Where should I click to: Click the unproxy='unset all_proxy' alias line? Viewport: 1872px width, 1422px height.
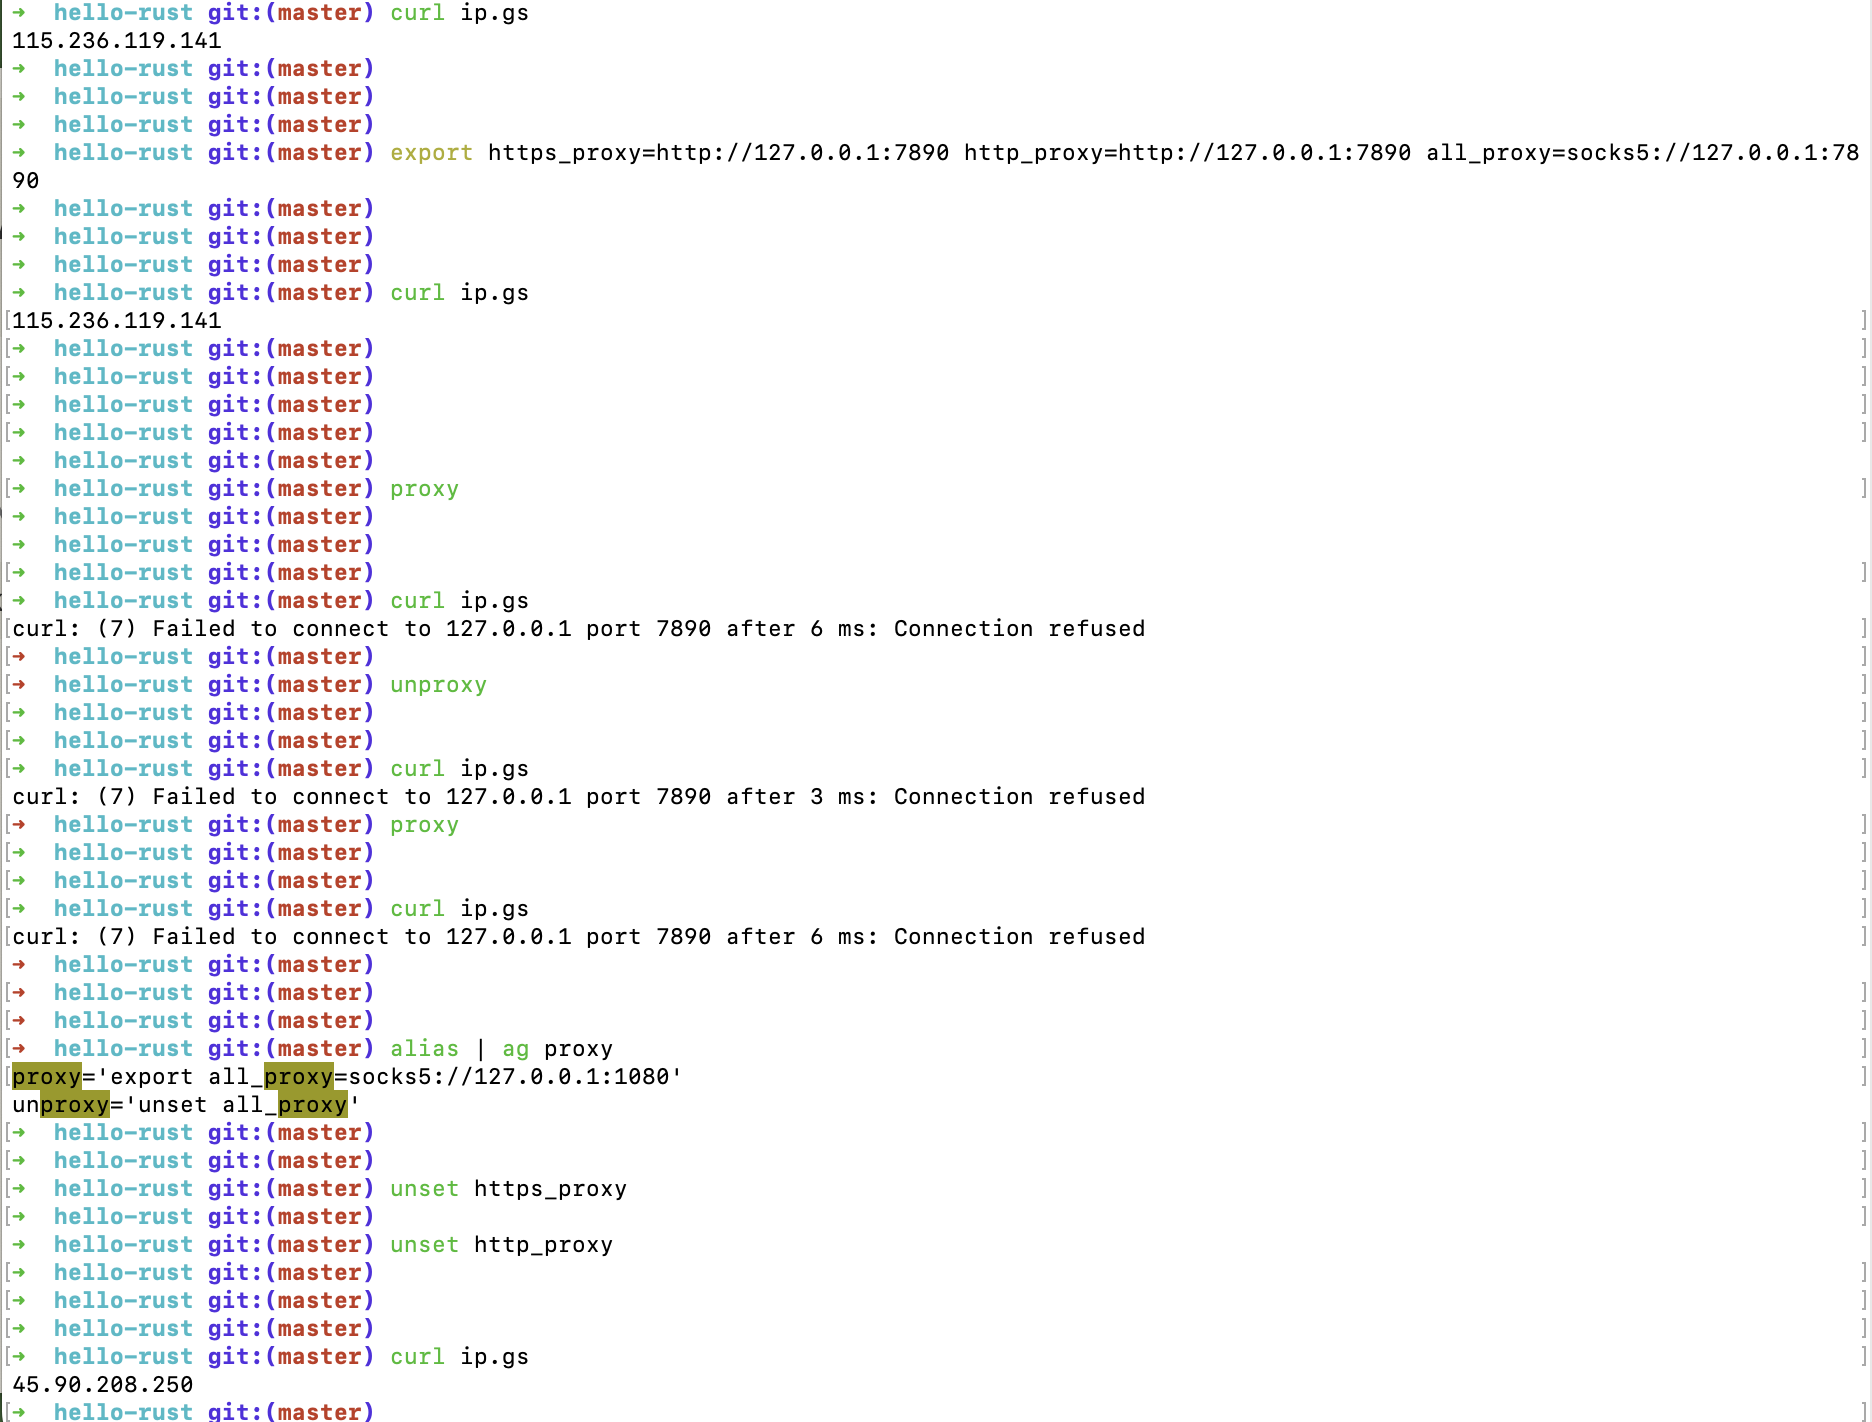coord(185,1105)
